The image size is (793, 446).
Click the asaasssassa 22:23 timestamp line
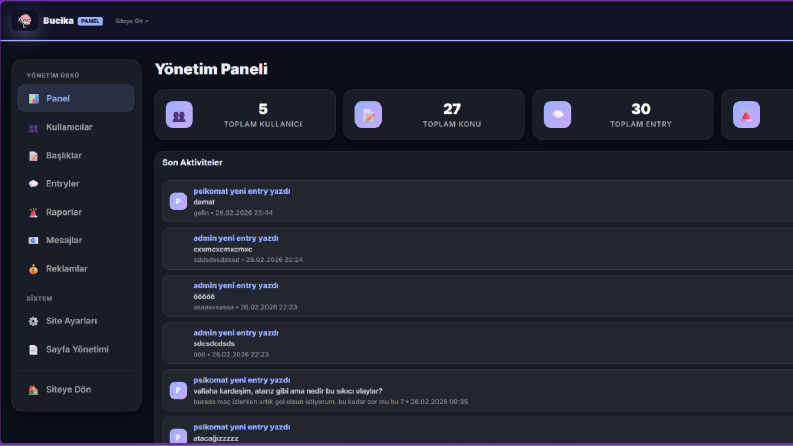tap(245, 307)
